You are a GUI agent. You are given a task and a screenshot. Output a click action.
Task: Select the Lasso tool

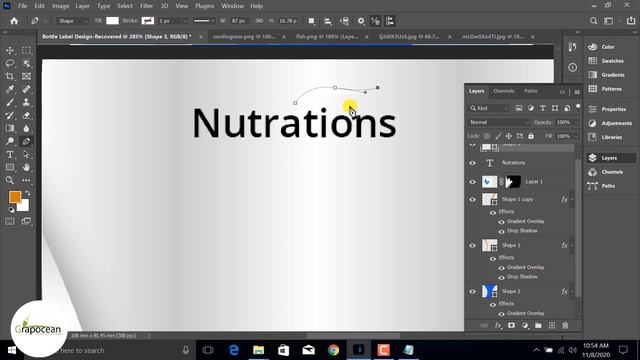click(x=10, y=63)
